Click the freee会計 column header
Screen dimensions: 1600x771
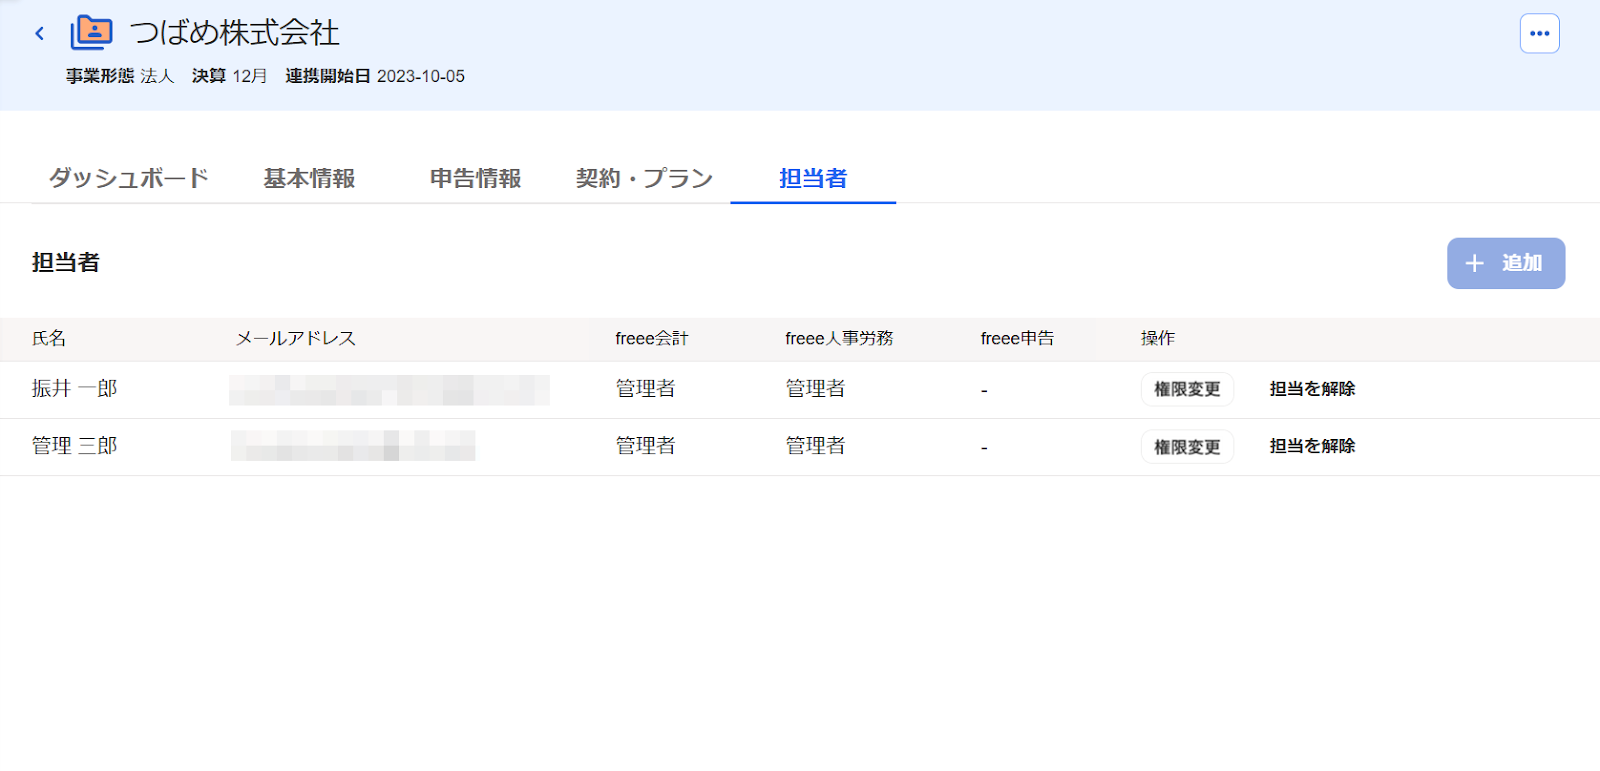coord(652,338)
